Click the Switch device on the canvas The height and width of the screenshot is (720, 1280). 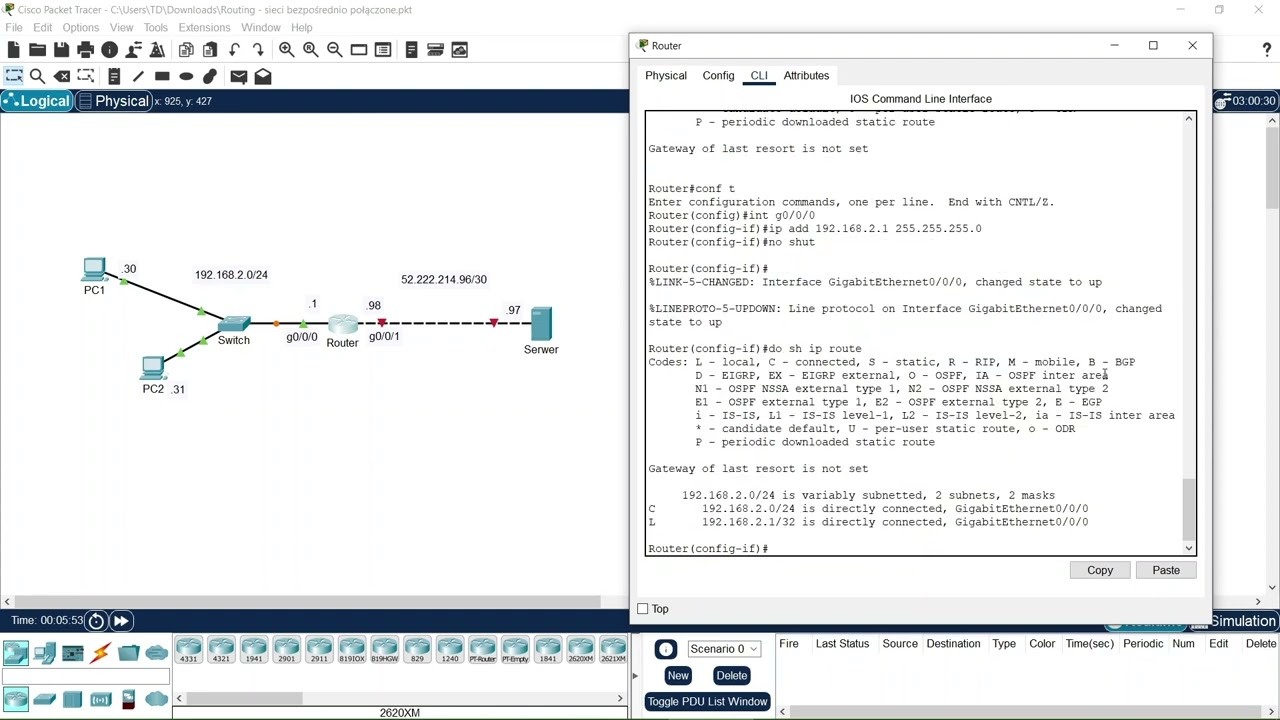click(234, 323)
